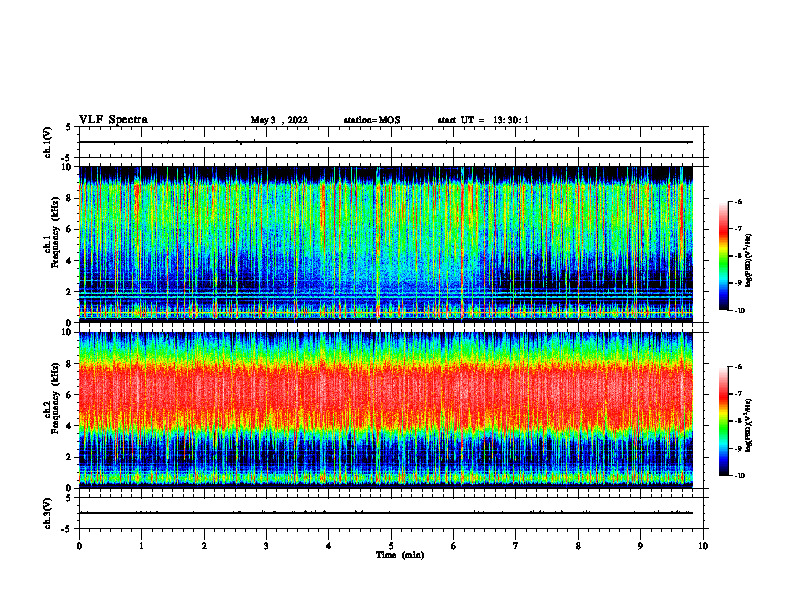
Task: Click the '-9' label on ch.1 color bar
Action: pos(738,283)
